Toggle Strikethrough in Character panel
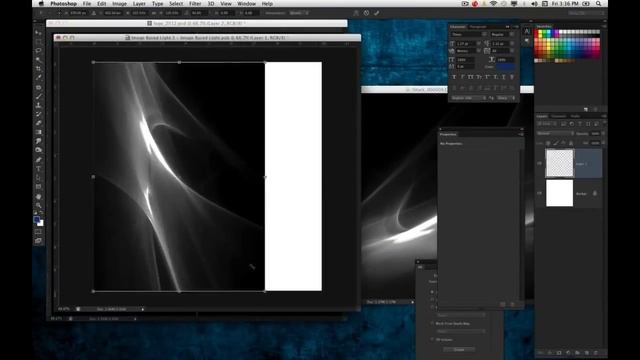 tap(512, 77)
